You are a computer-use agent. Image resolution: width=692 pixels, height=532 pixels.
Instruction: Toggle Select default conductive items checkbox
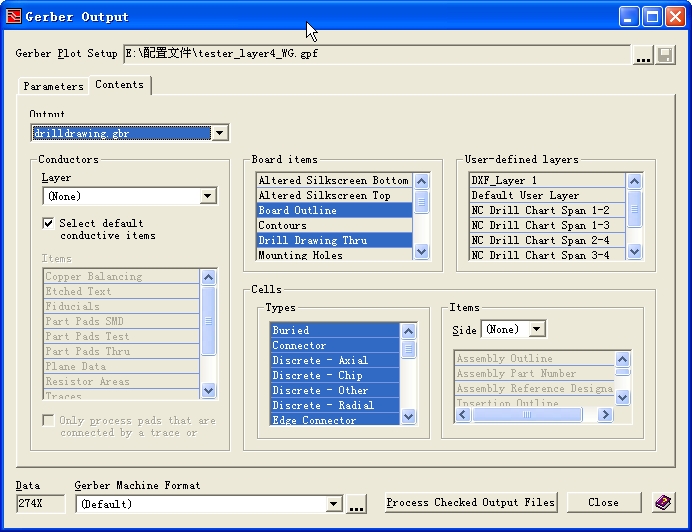(x=48, y=224)
